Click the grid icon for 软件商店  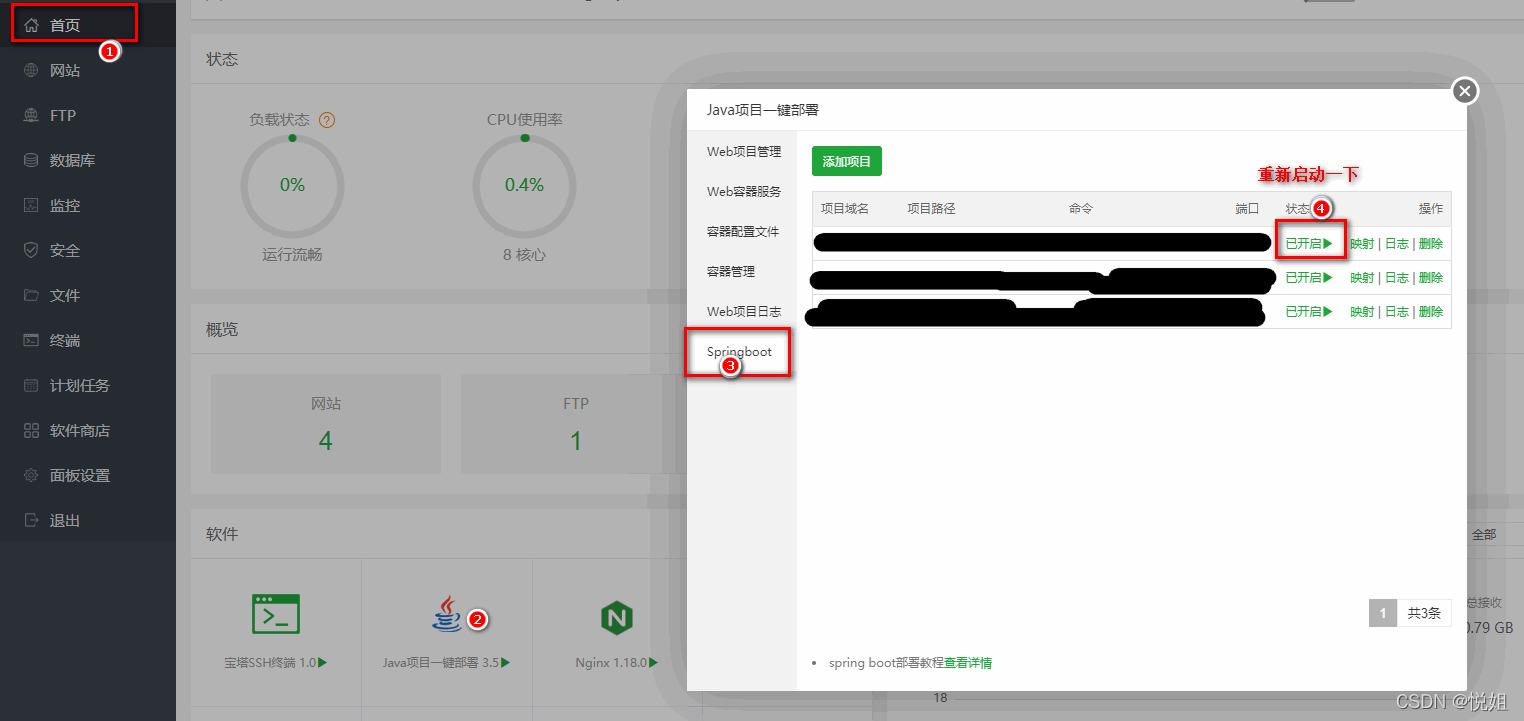coord(31,430)
